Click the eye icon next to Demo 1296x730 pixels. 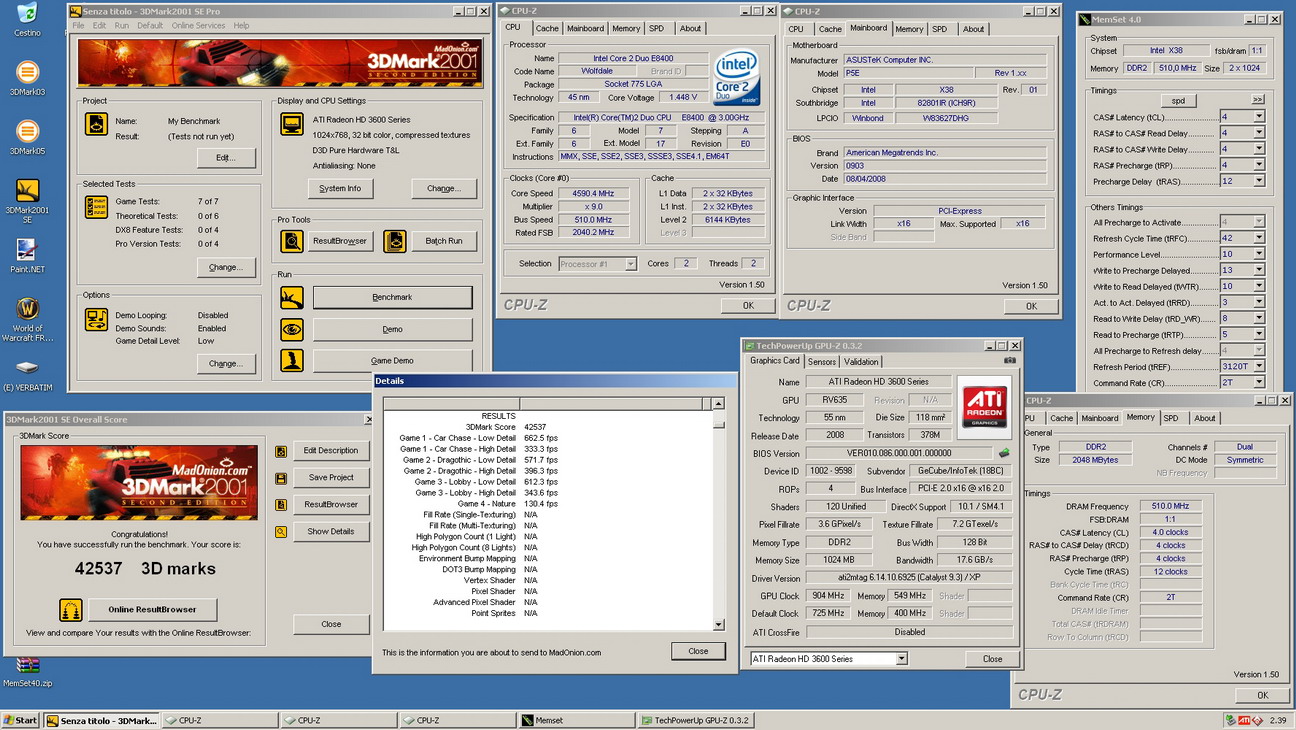[x=292, y=329]
